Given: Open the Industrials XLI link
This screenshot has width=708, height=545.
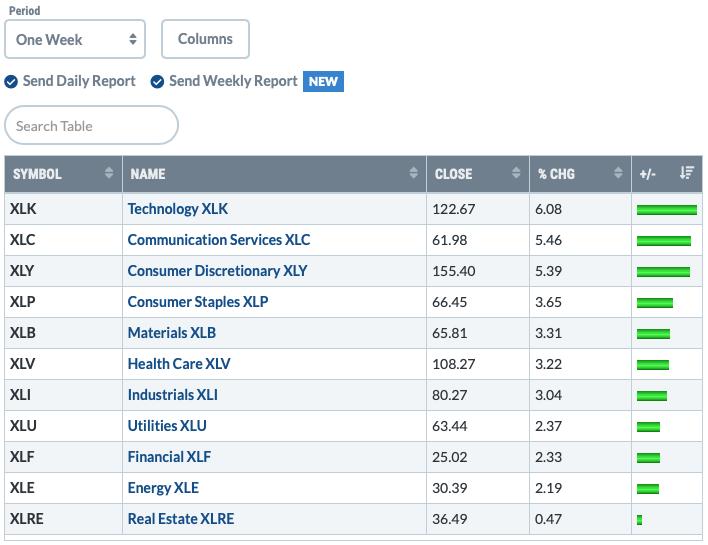Looking at the screenshot, I should [172, 395].
